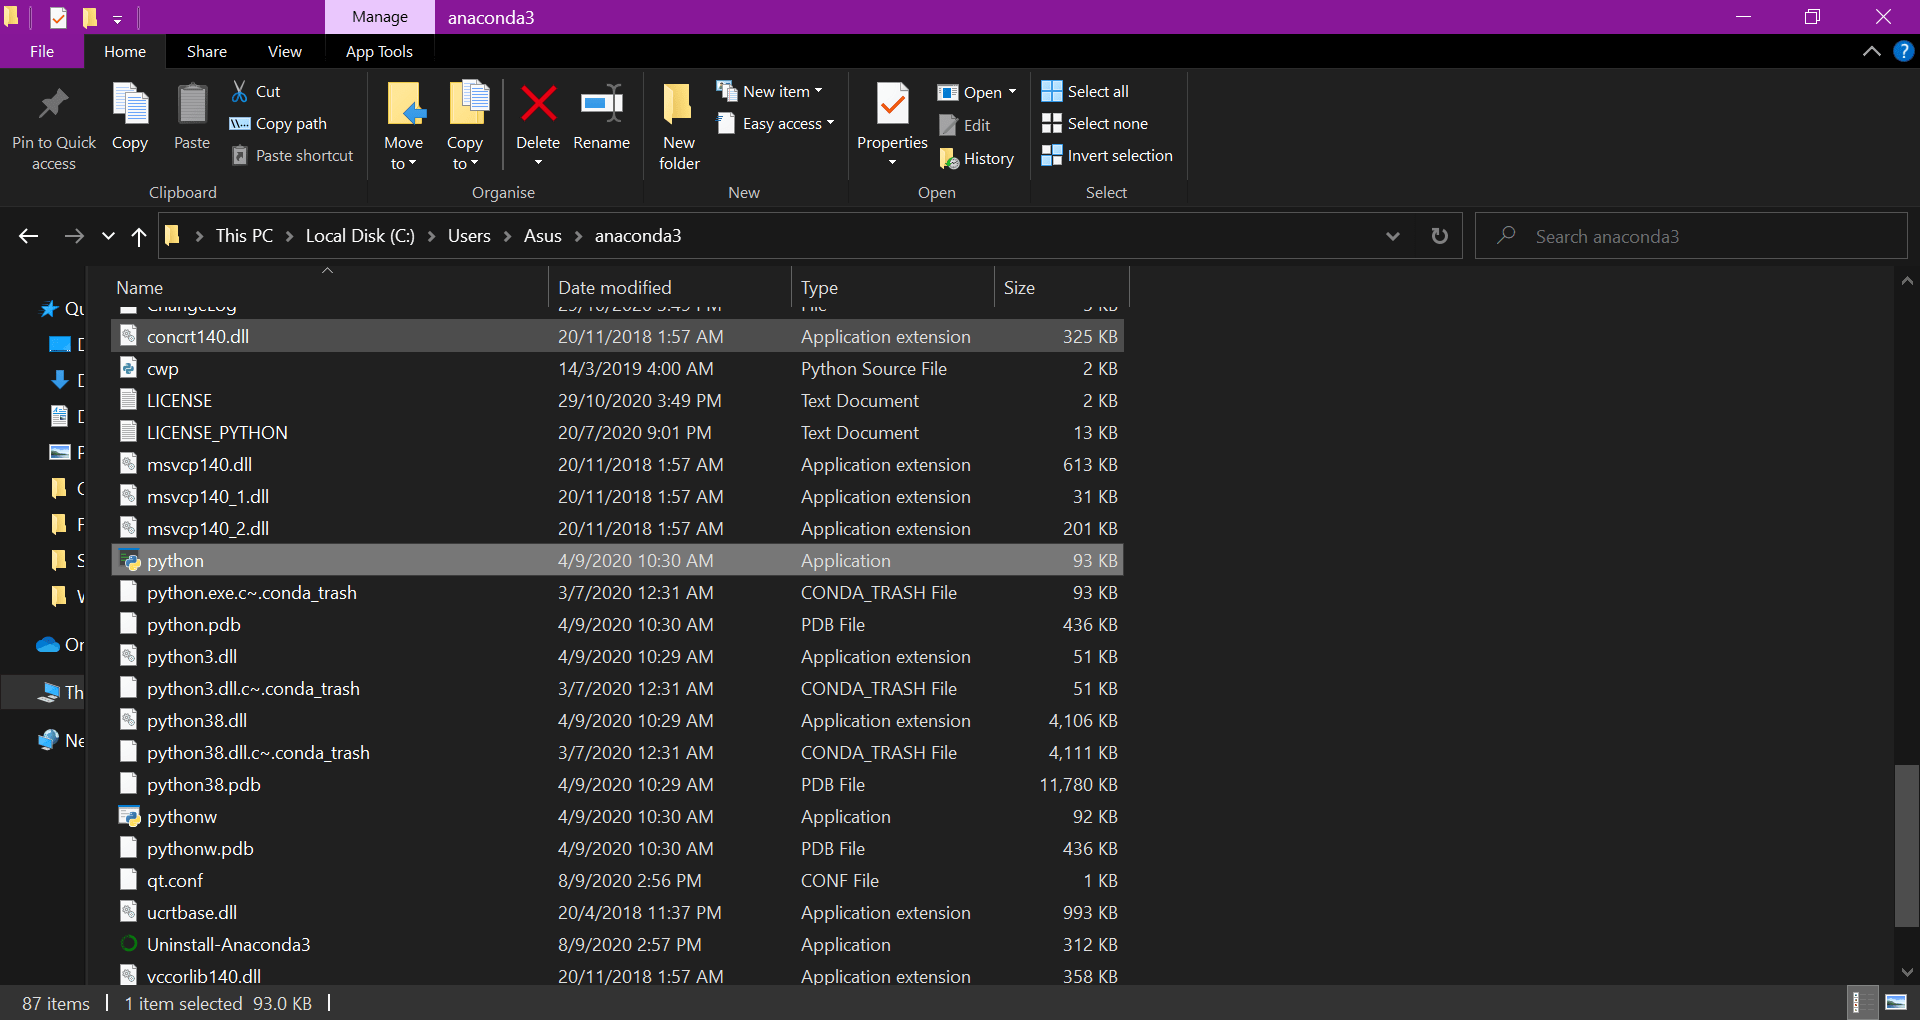This screenshot has width=1920, height=1020.
Task: Expand the address bar history dropdown
Action: tap(1392, 236)
